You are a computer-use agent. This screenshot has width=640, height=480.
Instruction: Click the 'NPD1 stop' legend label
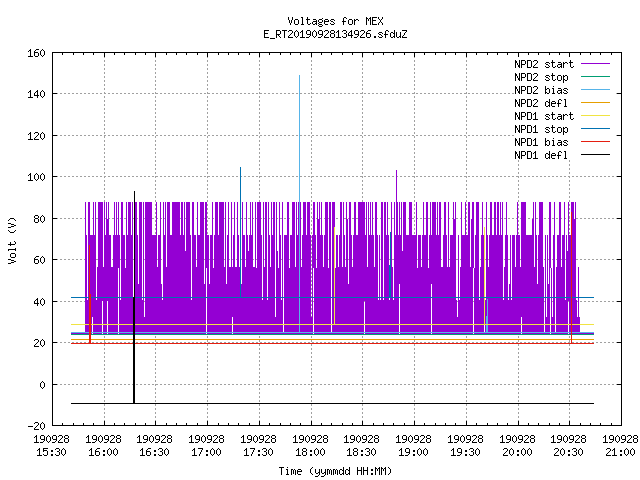pyautogui.click(x=541, y=129)
